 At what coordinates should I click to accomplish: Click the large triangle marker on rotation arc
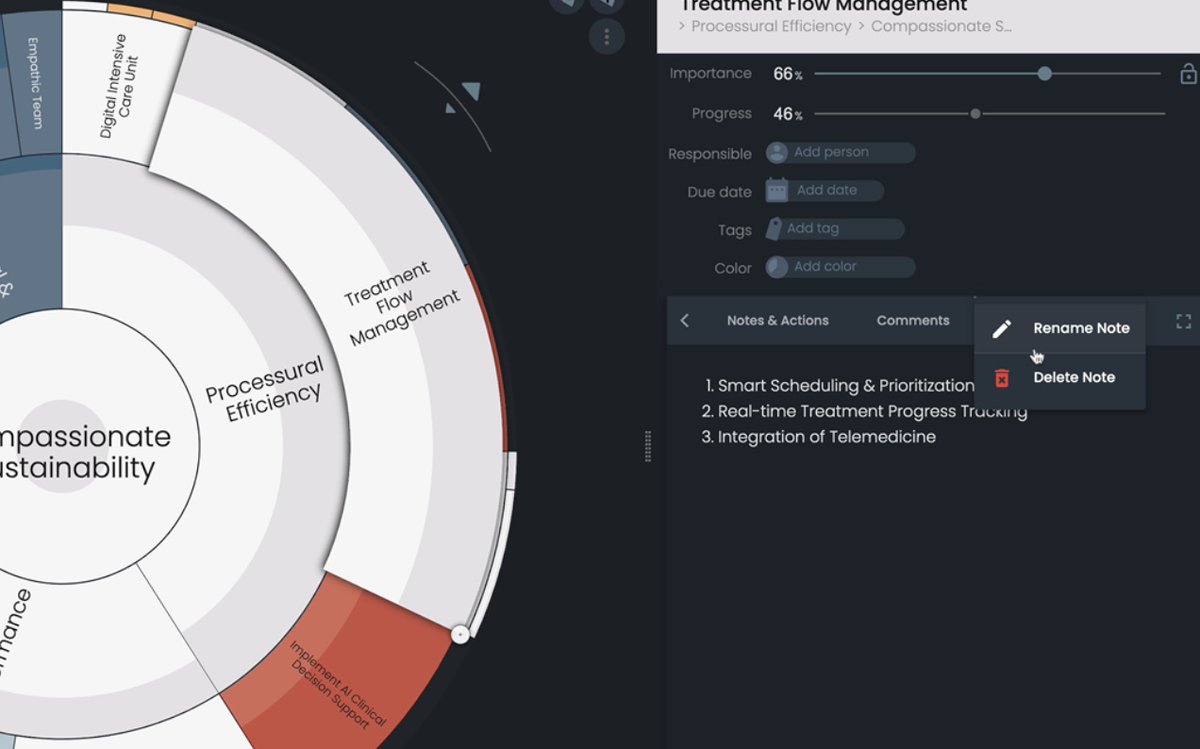(x=471, y=91)
